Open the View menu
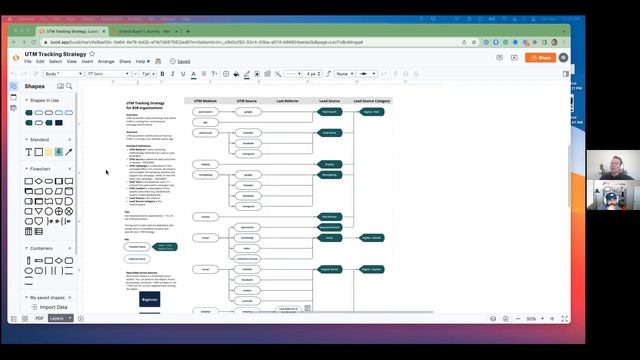This screenshot has width=640, height=360. (72, 62)
